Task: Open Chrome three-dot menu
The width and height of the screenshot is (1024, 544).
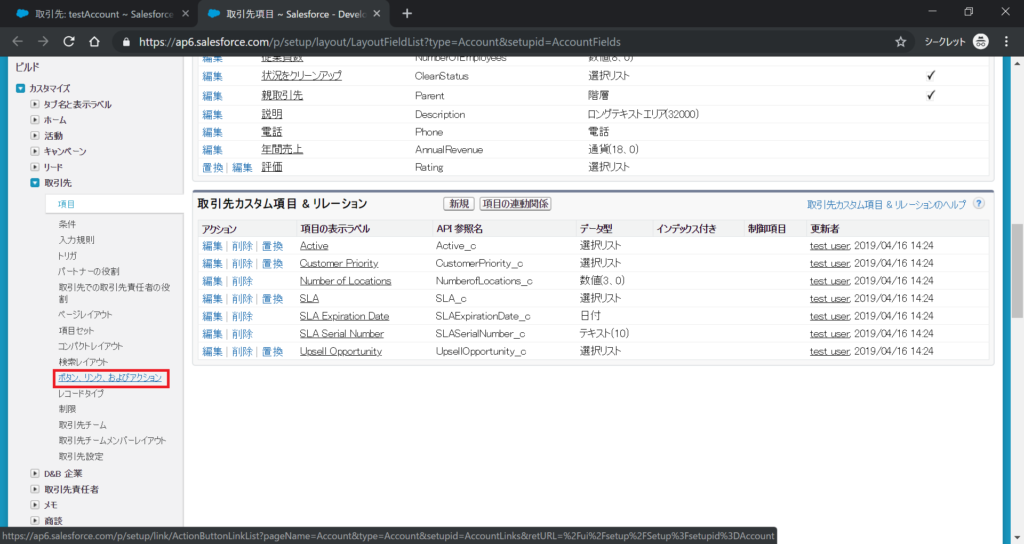Action: [1007, 42]
